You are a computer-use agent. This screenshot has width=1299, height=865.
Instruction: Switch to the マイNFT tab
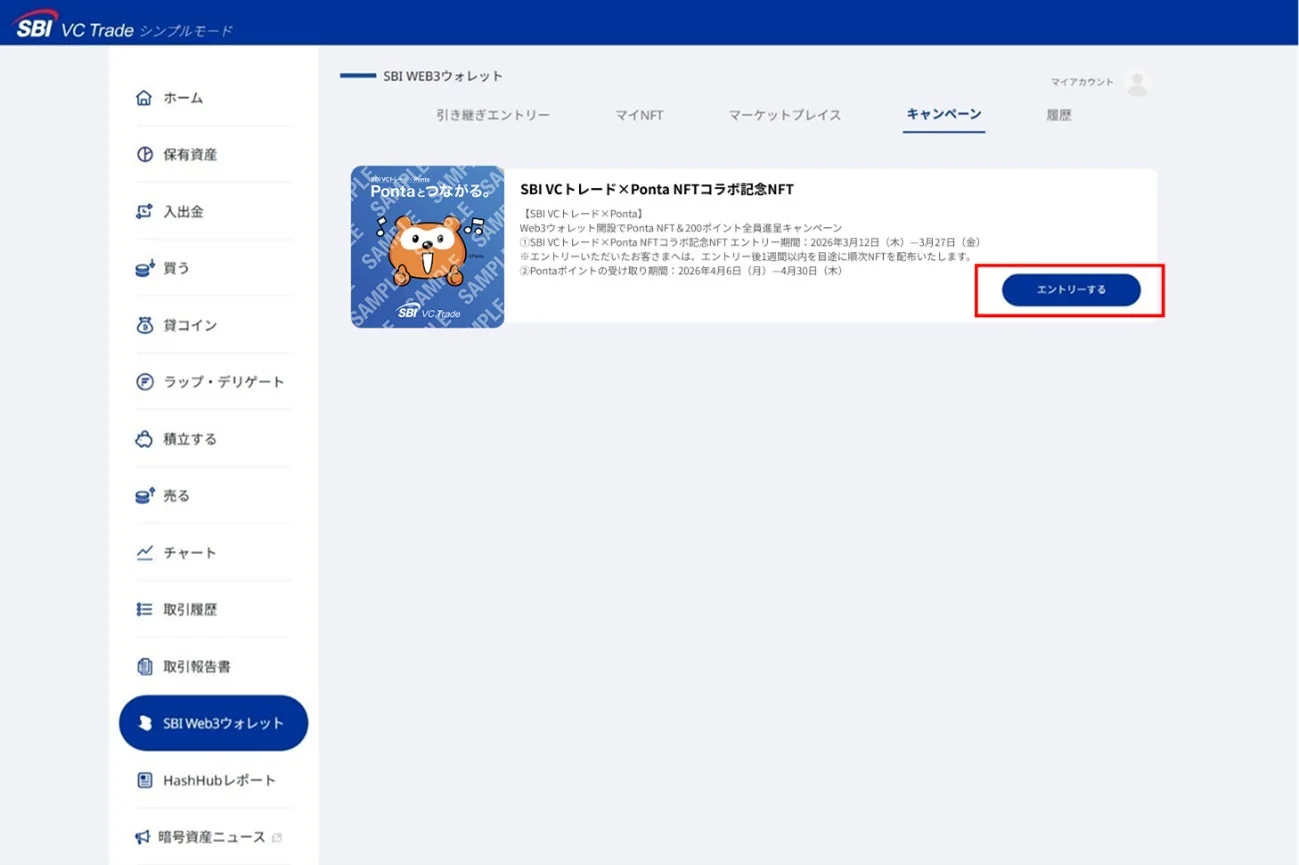click(x=639, y=115)
